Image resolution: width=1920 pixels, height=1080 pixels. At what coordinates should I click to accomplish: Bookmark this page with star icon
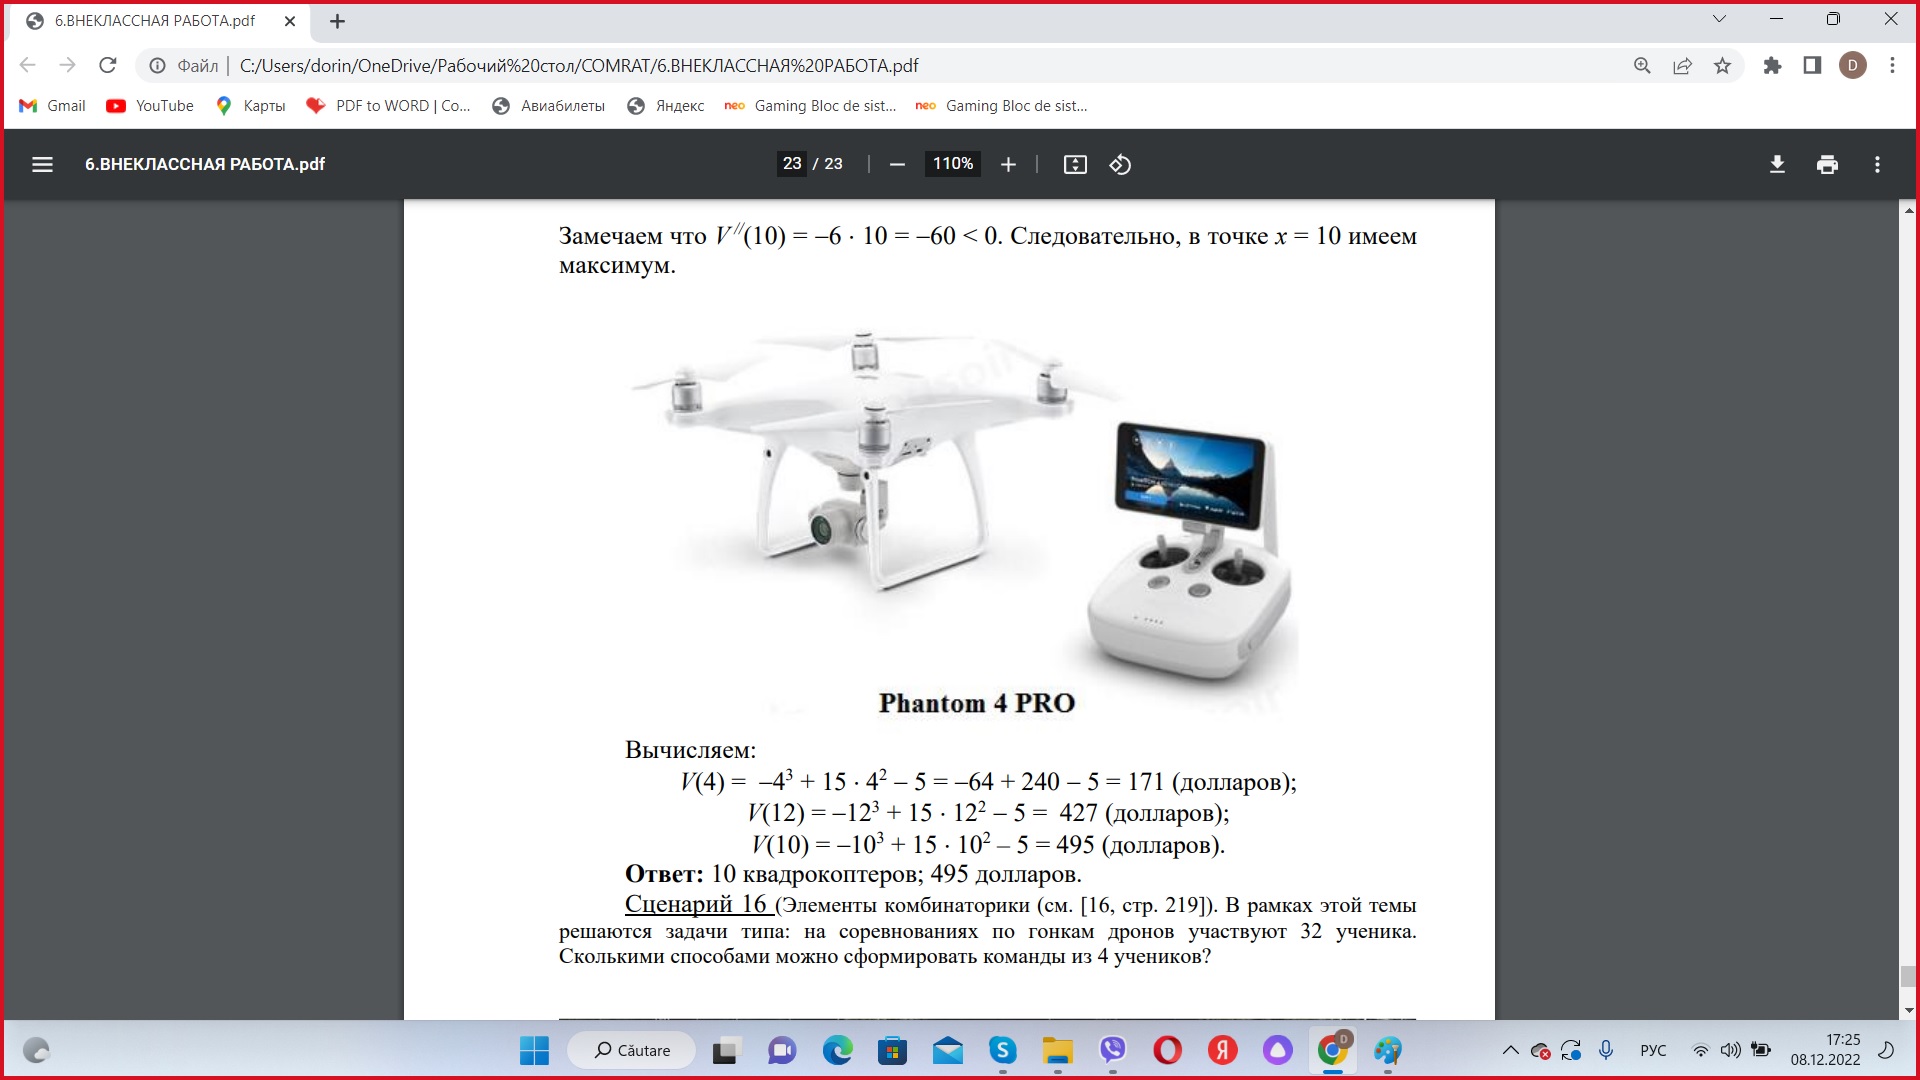point(1722,66)
